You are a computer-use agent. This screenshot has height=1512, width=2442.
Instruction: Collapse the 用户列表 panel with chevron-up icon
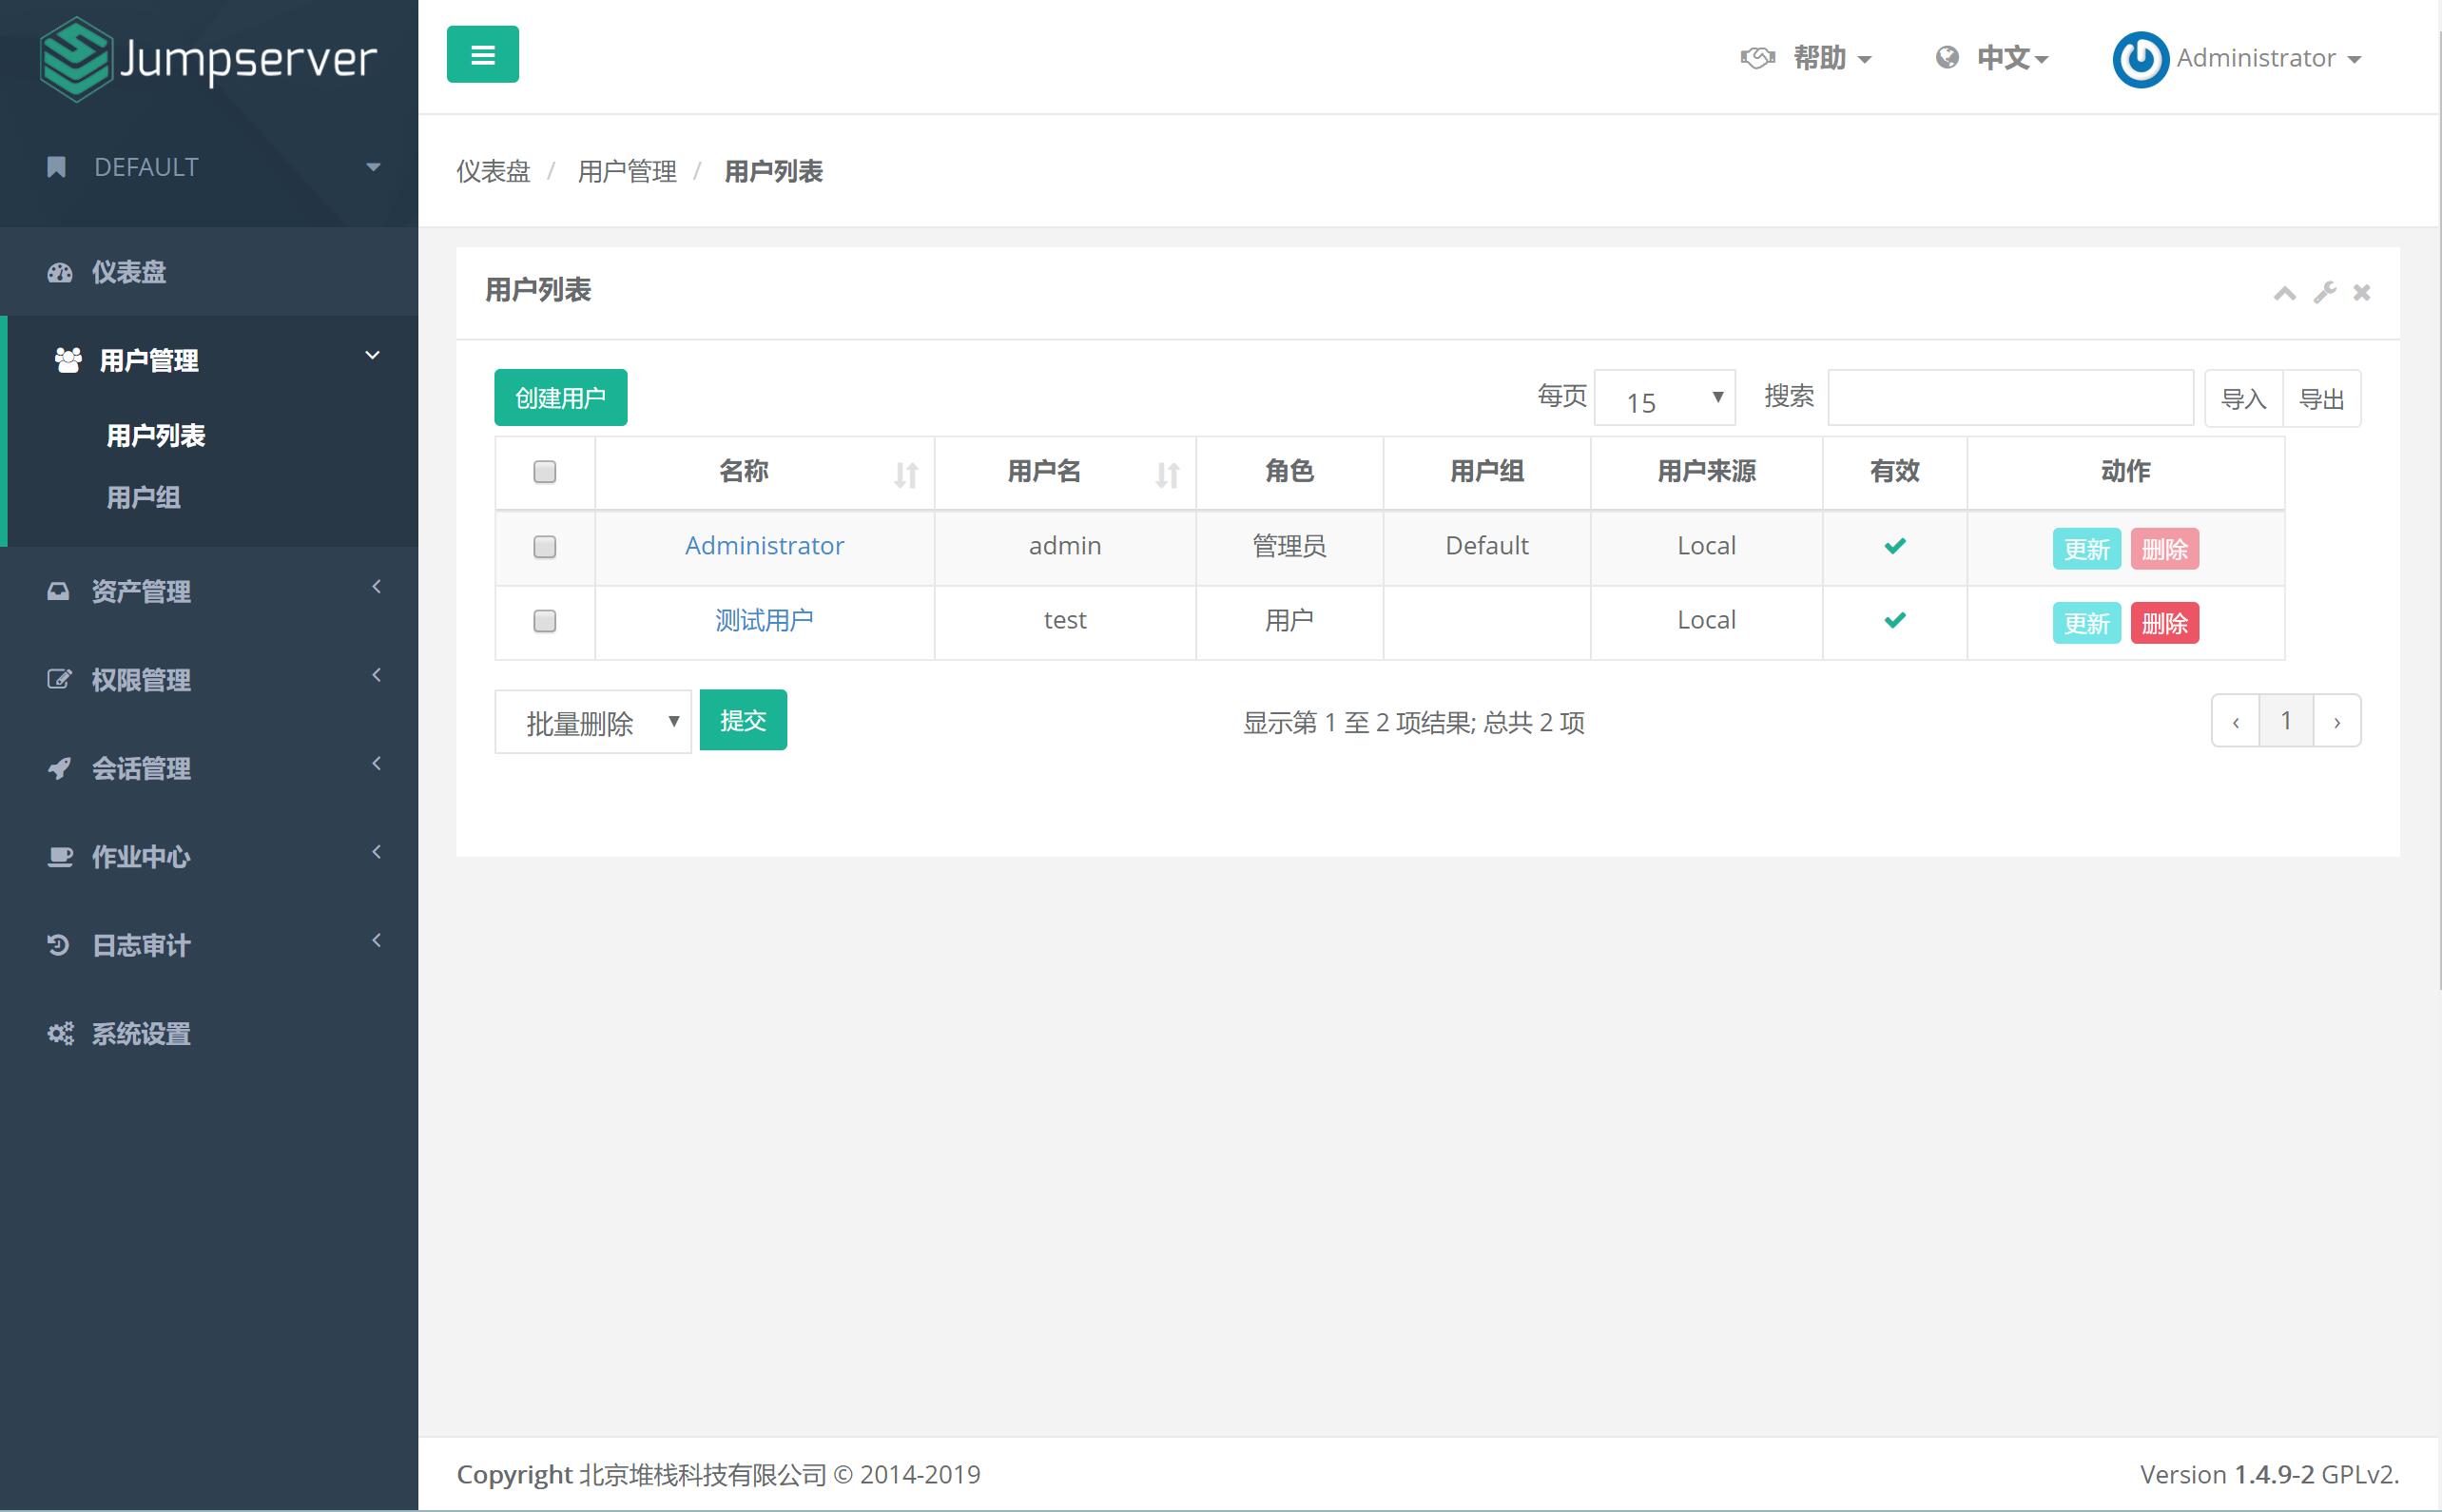pos(2284,293)
